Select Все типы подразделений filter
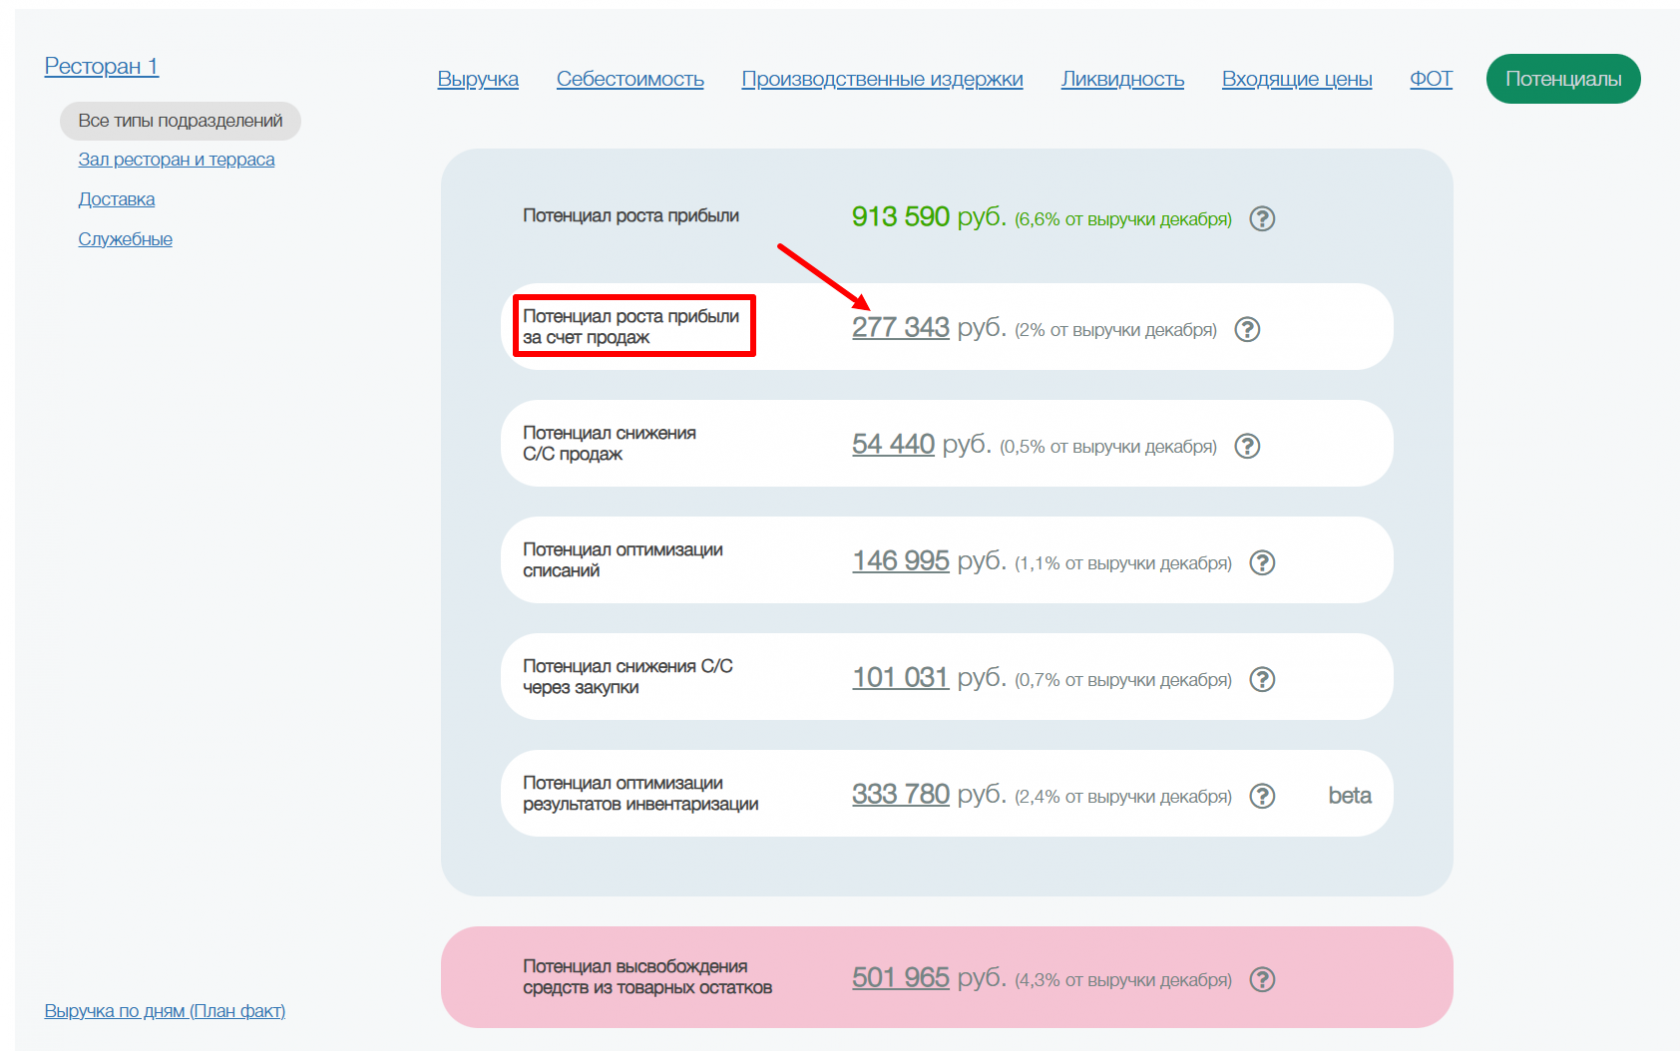Image resolution: width=1680 pixels, height=1051 pixels. click(x=180, y=121)
